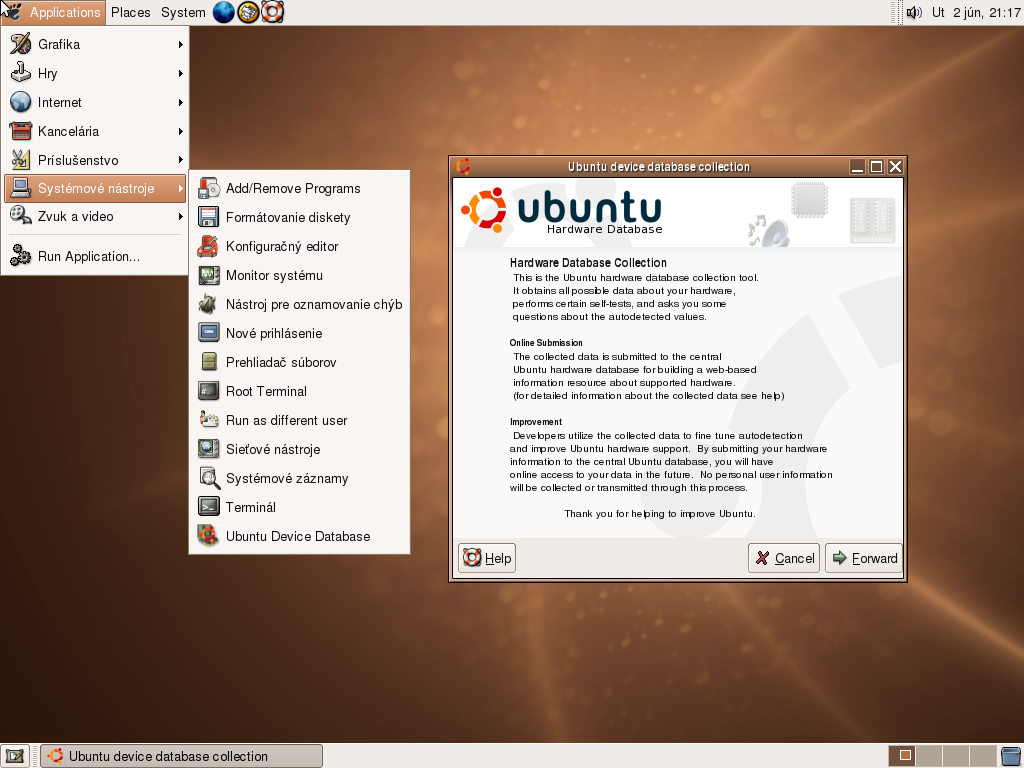Click the Kancelária typewriter icon
The image size is (1024, 768).
coord(20,131)
